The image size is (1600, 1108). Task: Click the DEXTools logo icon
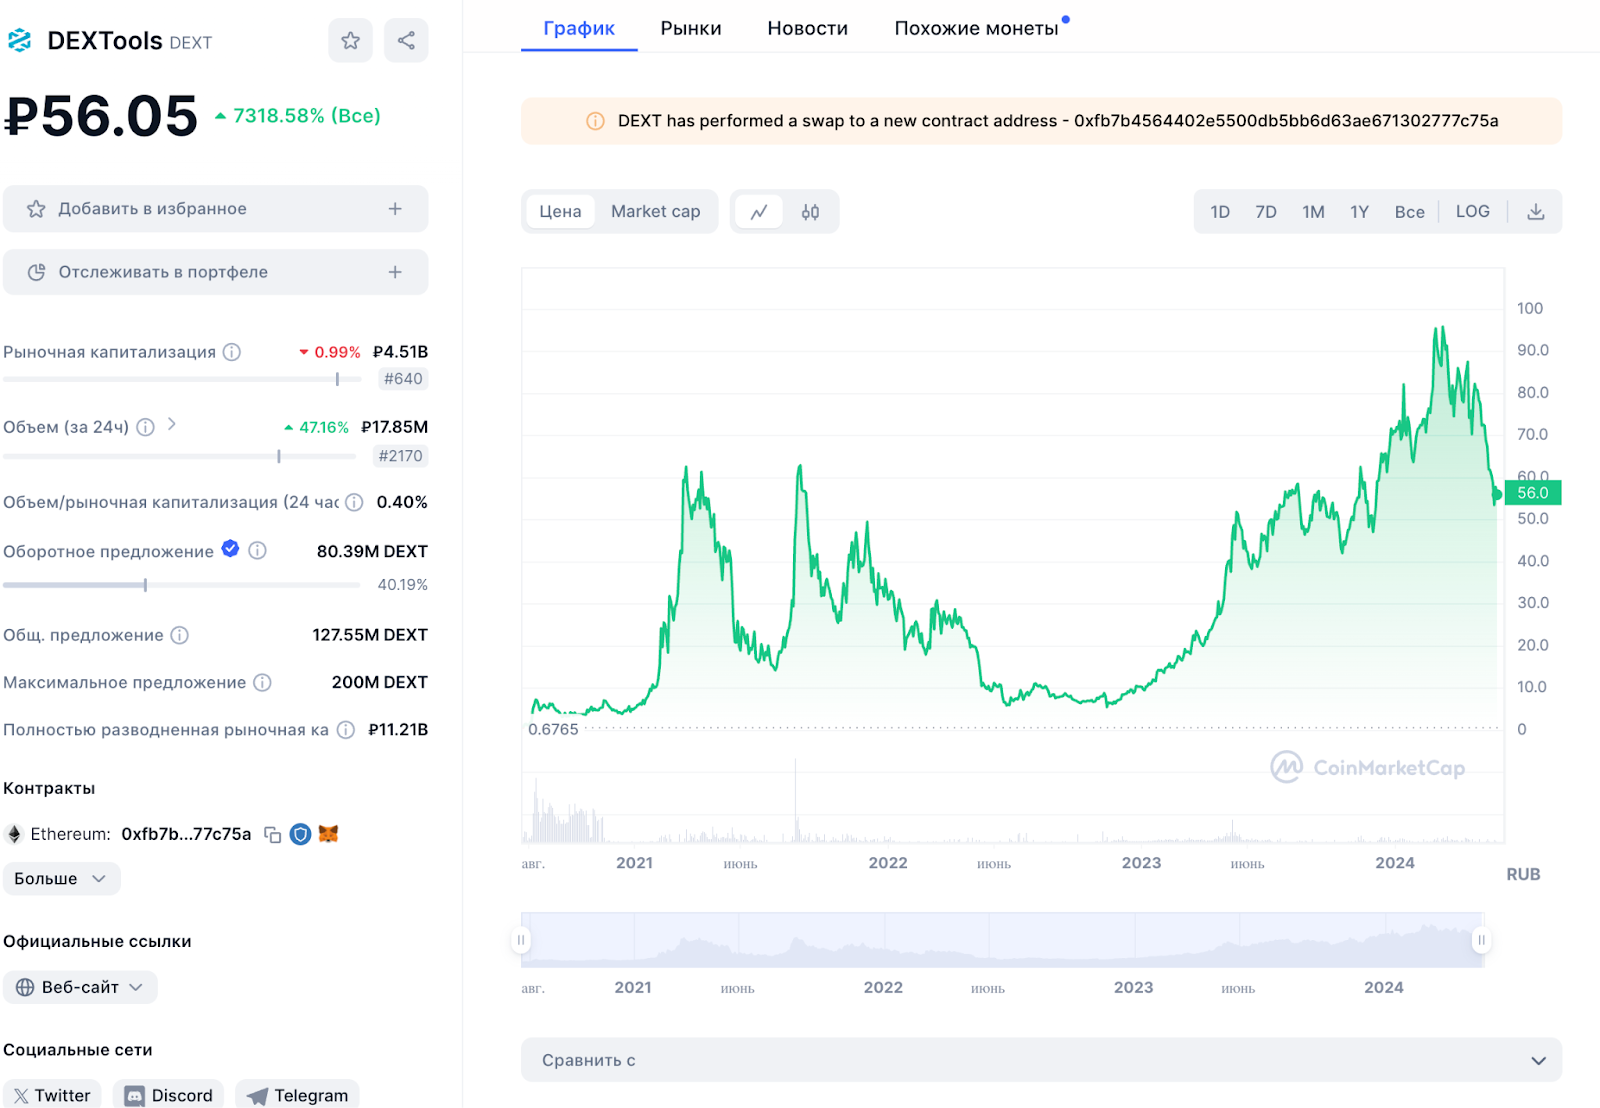pyautogui.click(x=19, y=41)
